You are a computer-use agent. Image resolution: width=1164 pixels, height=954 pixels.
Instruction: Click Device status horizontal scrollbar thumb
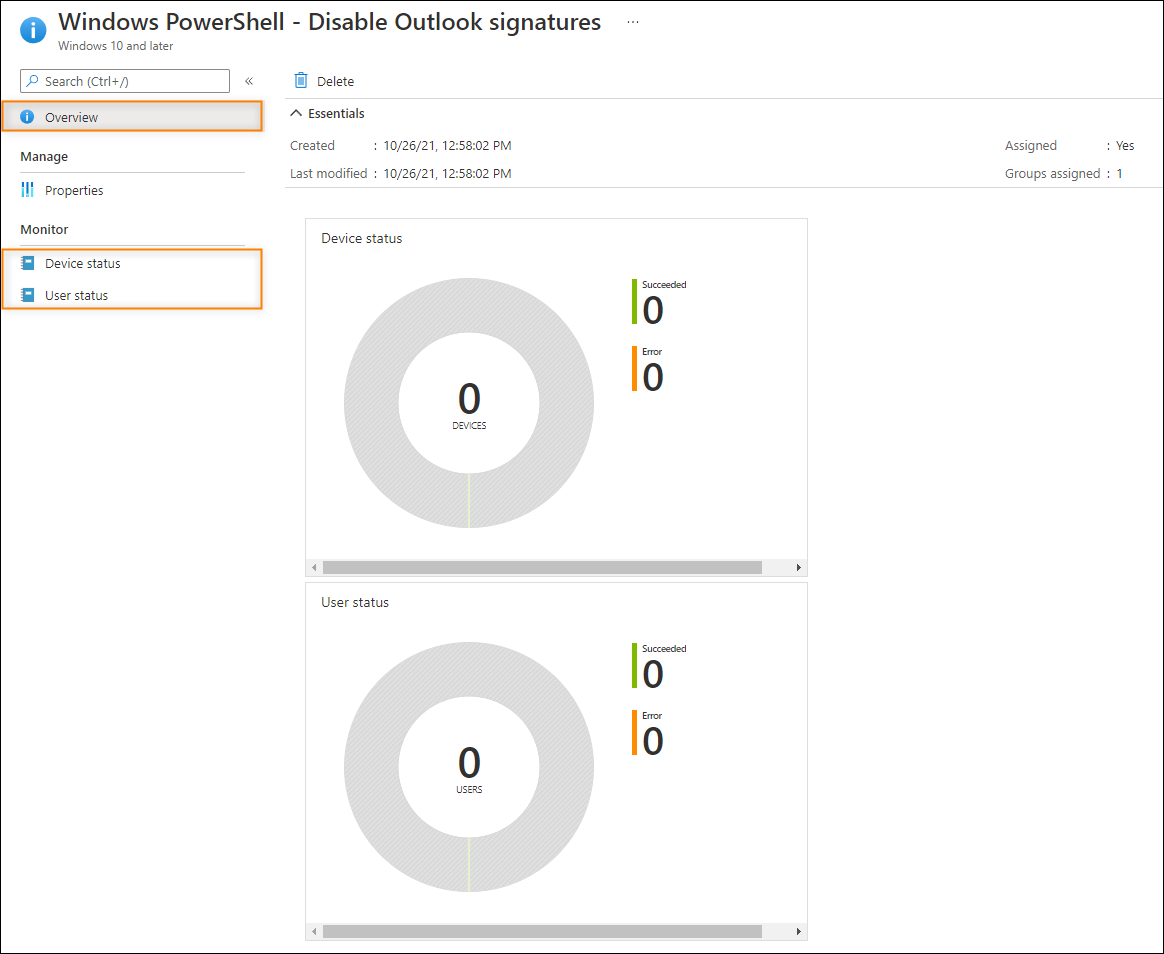point(542,567)
